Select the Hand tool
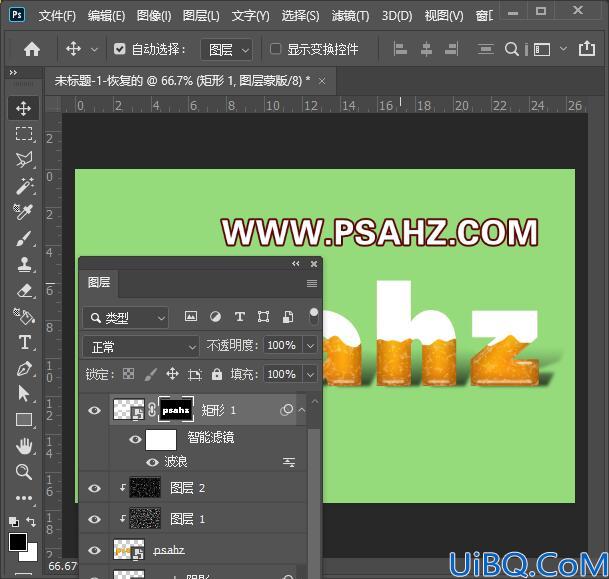Image resolution: width=609 pixels, height=579 pixels. coord(24,446)
